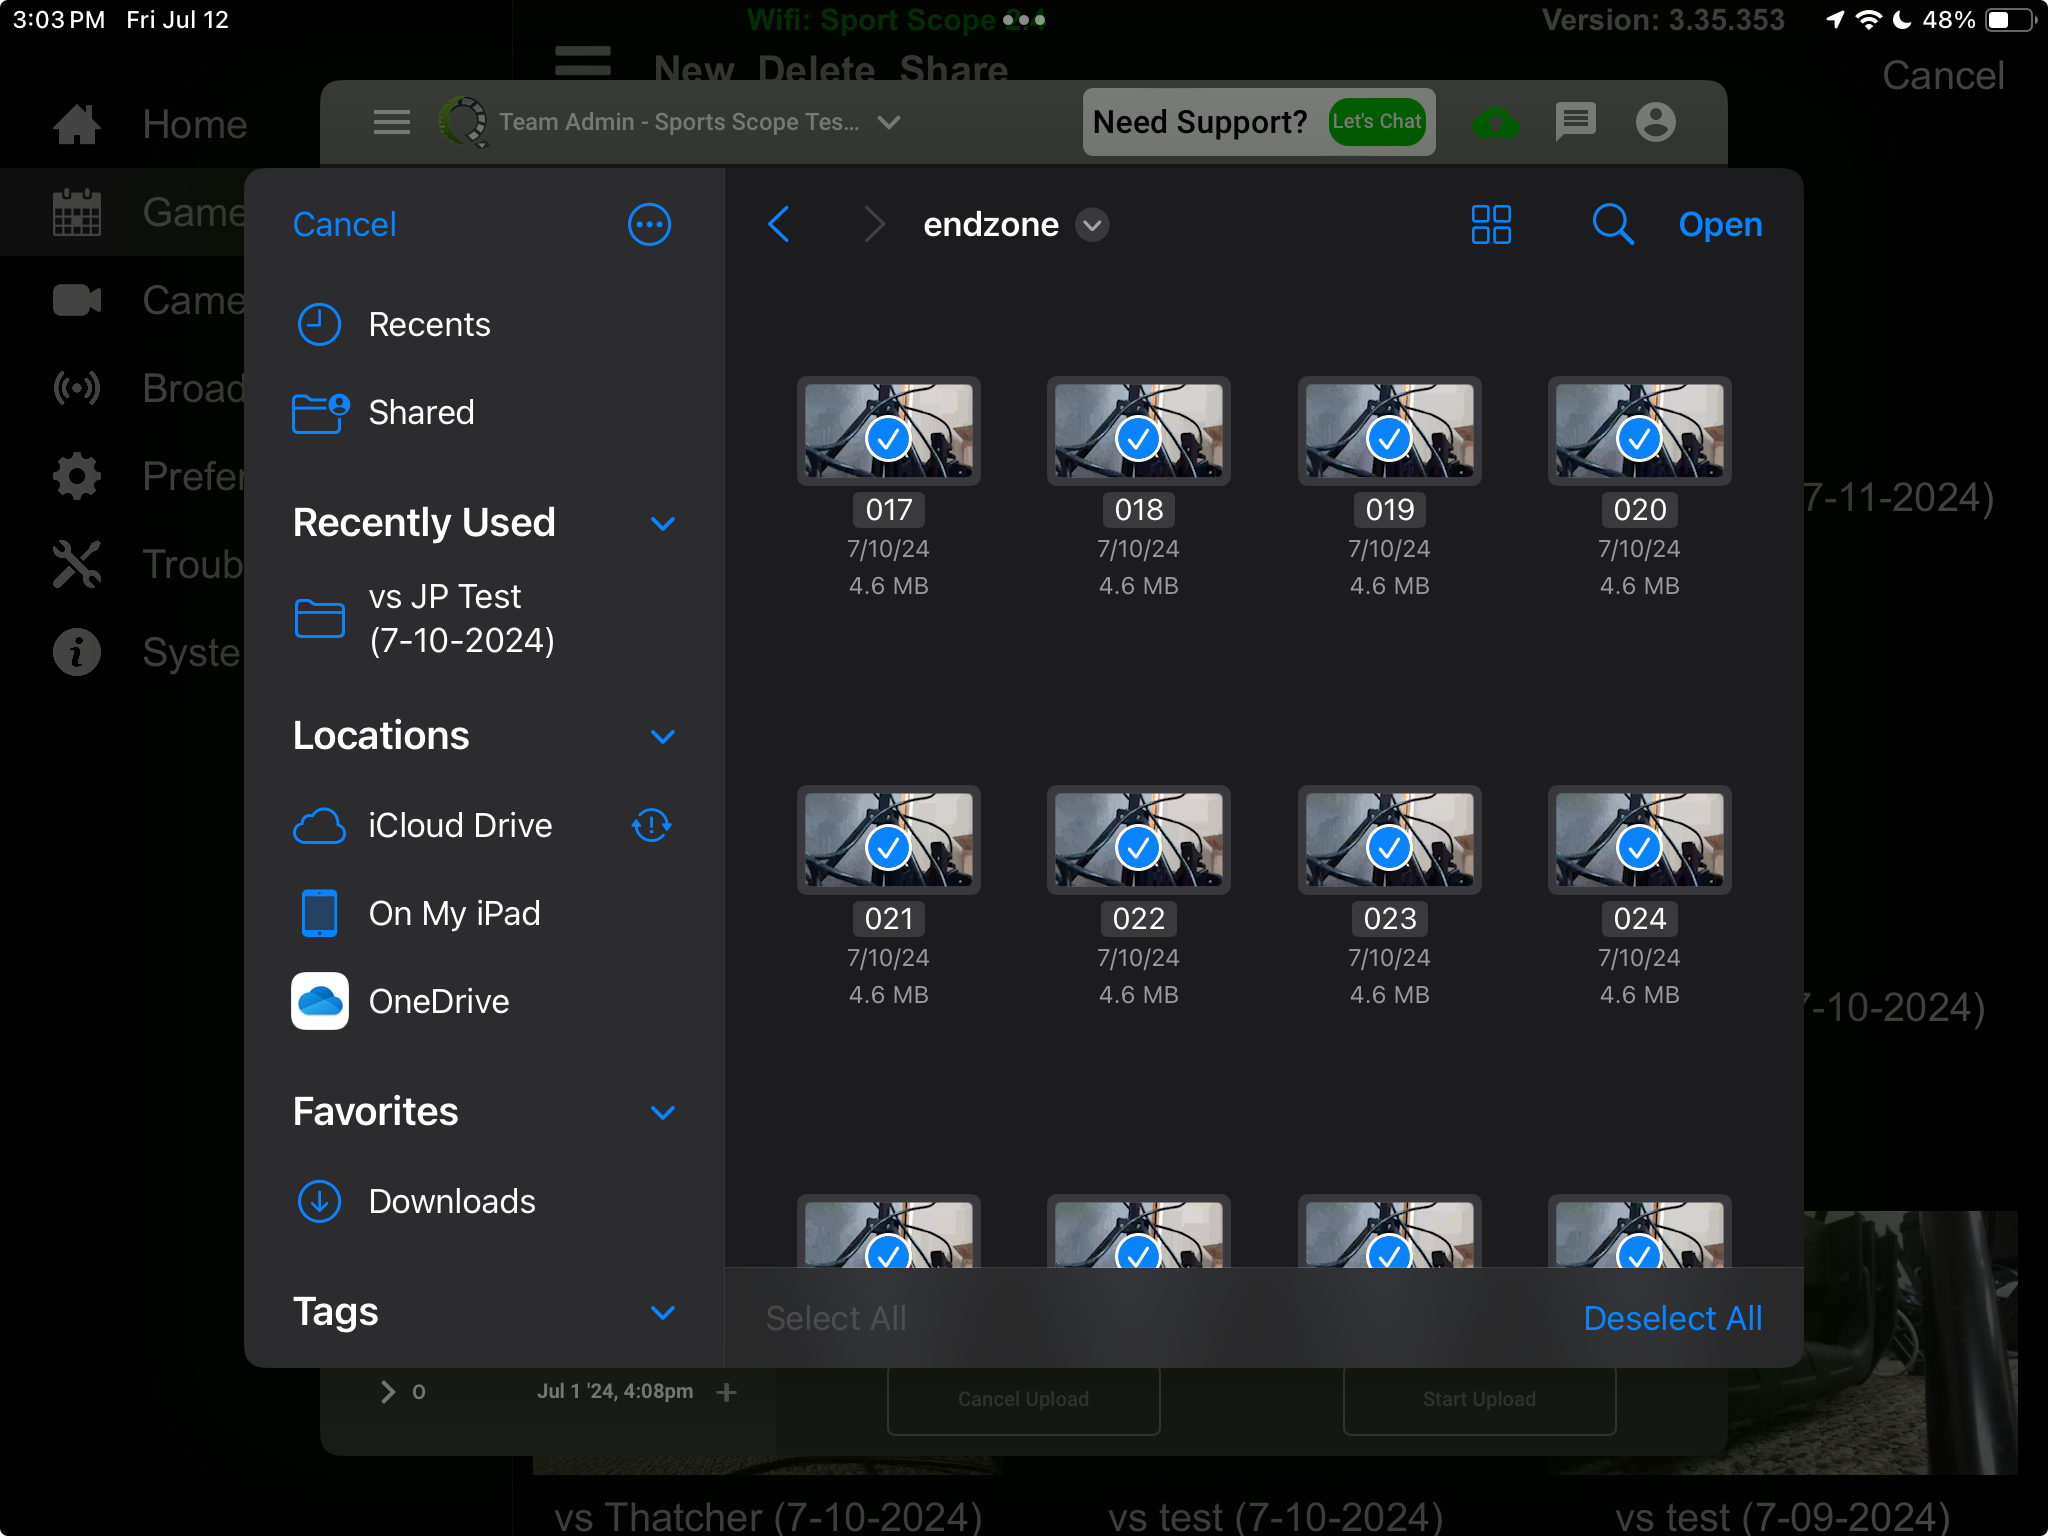
Task: Click New in background toolbar
Action: 693,69
